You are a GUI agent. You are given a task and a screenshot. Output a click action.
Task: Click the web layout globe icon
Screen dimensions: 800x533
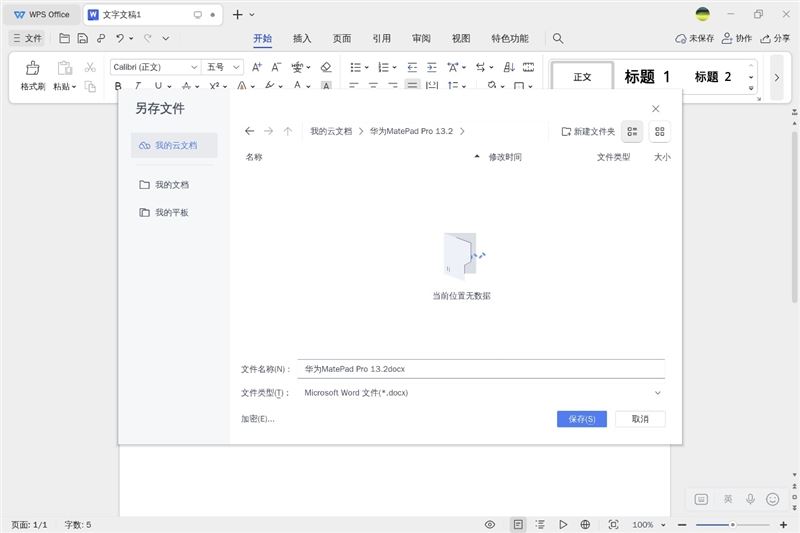(585, 524)
